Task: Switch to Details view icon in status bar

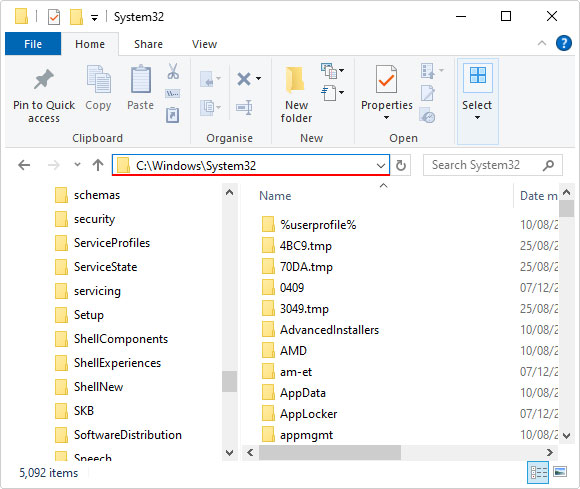Action: (x=538, y=472)
